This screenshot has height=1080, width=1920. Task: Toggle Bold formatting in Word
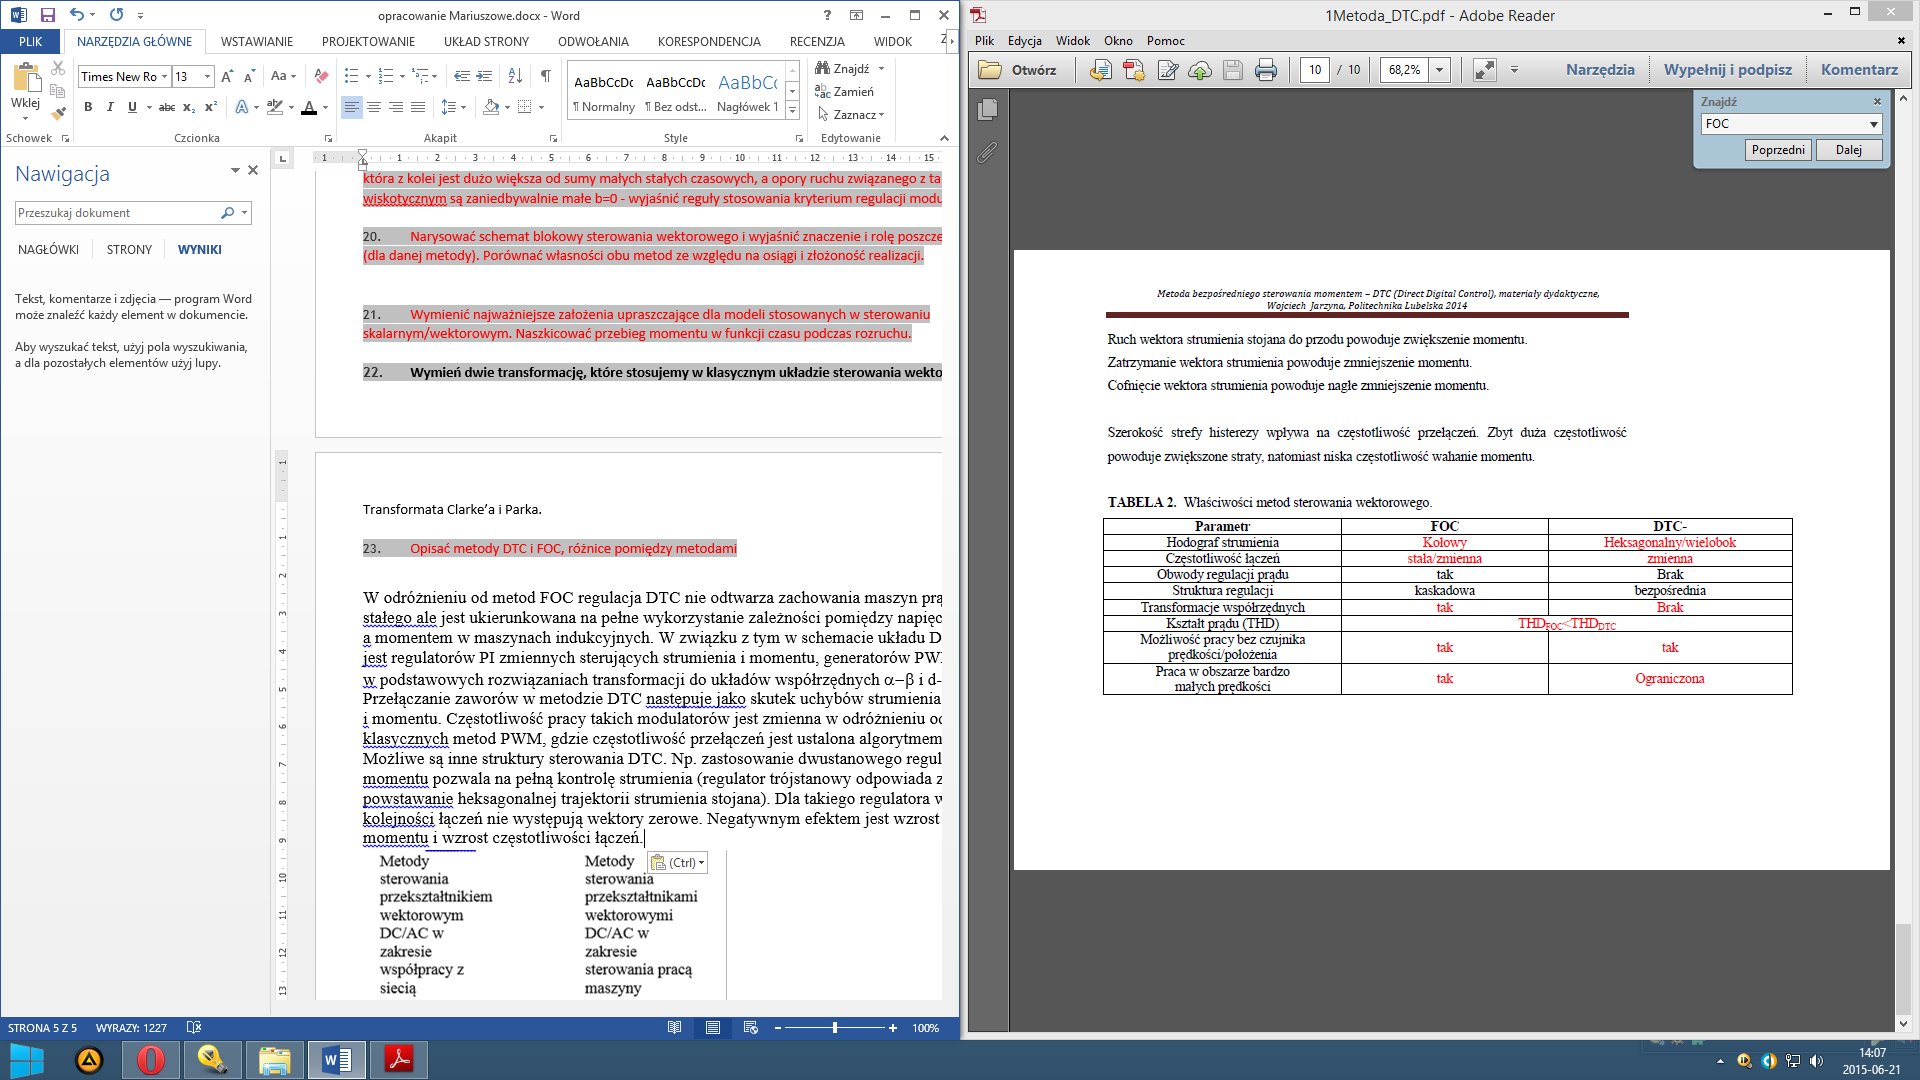pos(88,107)
